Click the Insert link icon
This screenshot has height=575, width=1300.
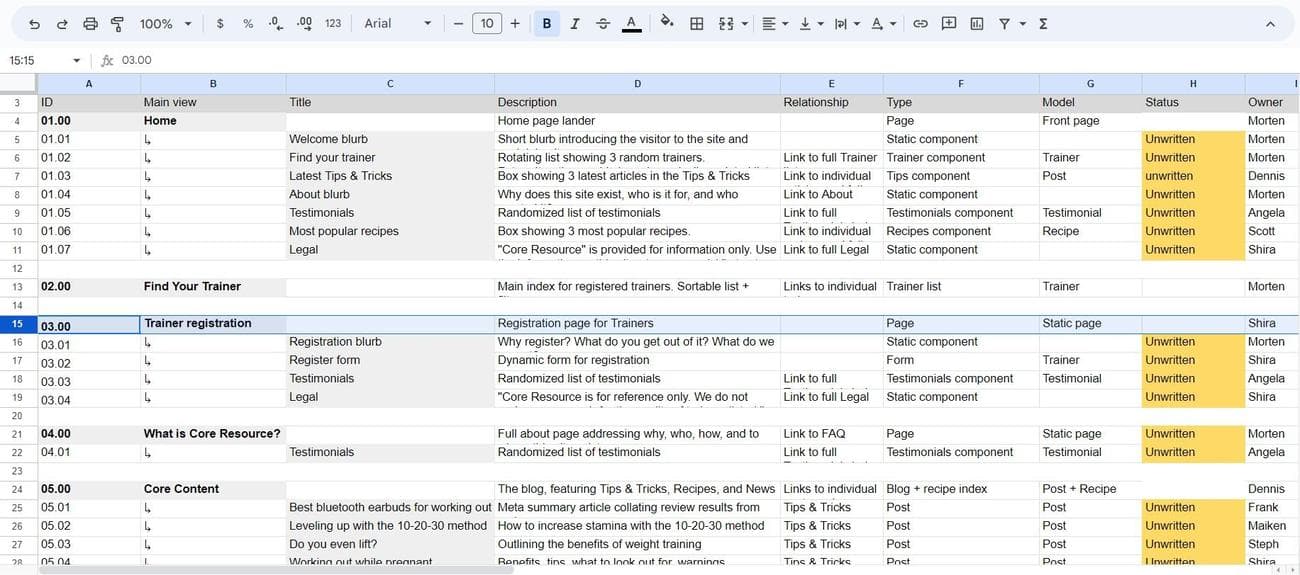(x=920, y=23)
